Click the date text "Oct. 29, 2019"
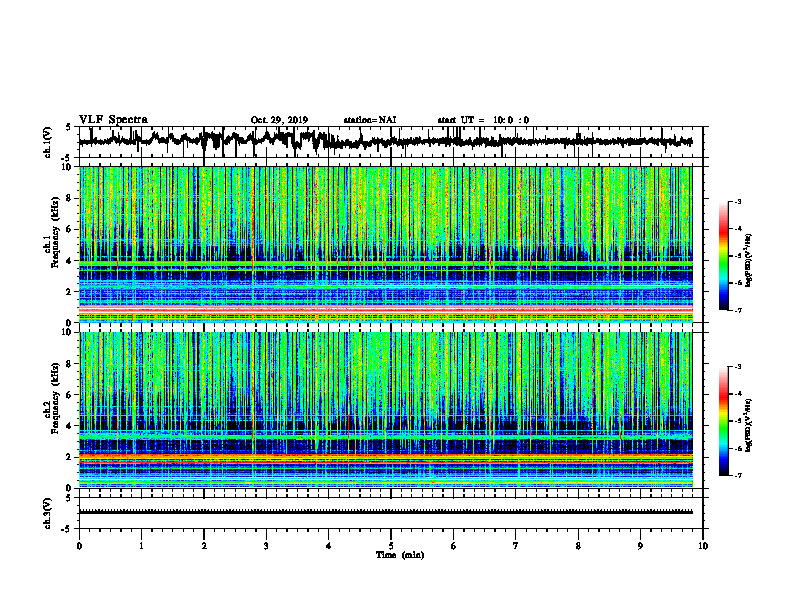792x612 pixels. click(279, 120)
